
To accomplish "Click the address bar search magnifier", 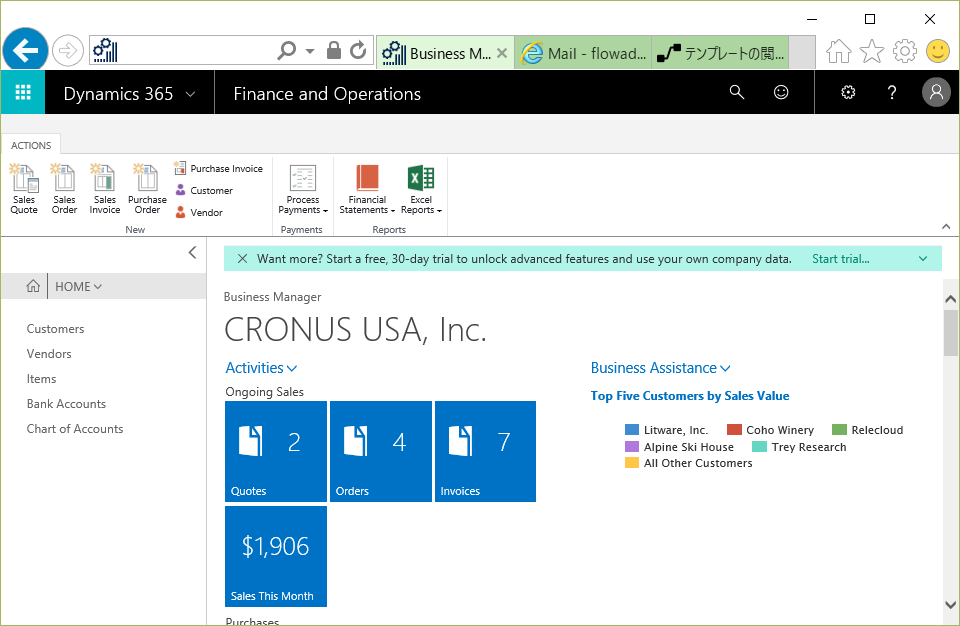I will pyautogui.click(x=287, y=50).
